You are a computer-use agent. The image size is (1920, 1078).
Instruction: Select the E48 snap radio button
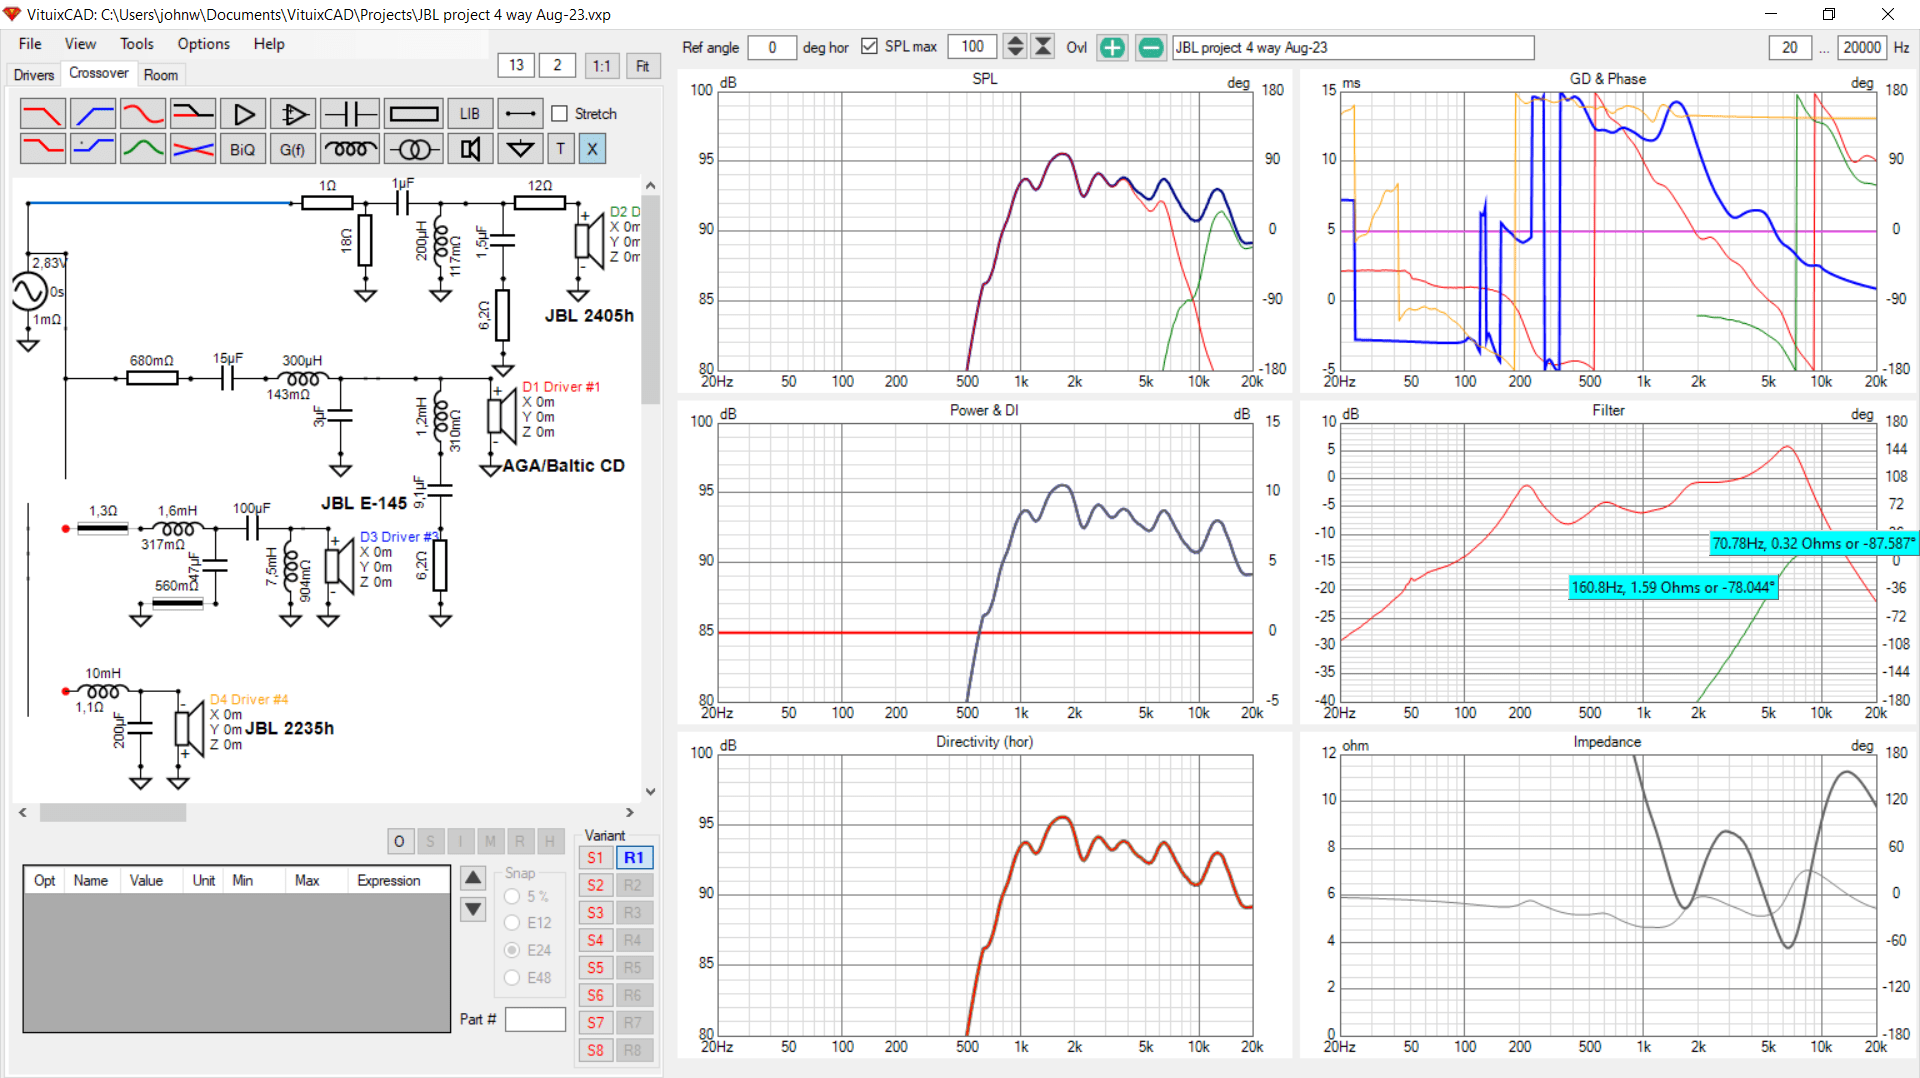pos(512,977)
